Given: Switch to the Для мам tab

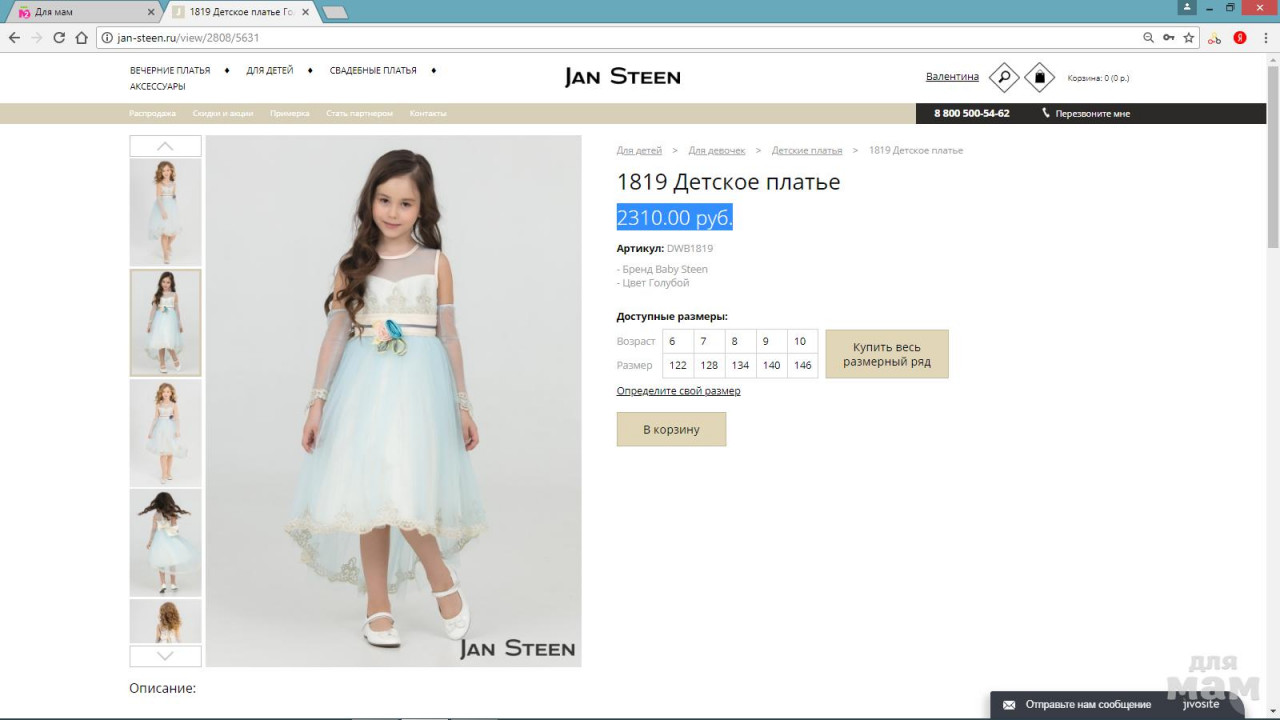Looking at the screenshot, I should pos(80,12).
